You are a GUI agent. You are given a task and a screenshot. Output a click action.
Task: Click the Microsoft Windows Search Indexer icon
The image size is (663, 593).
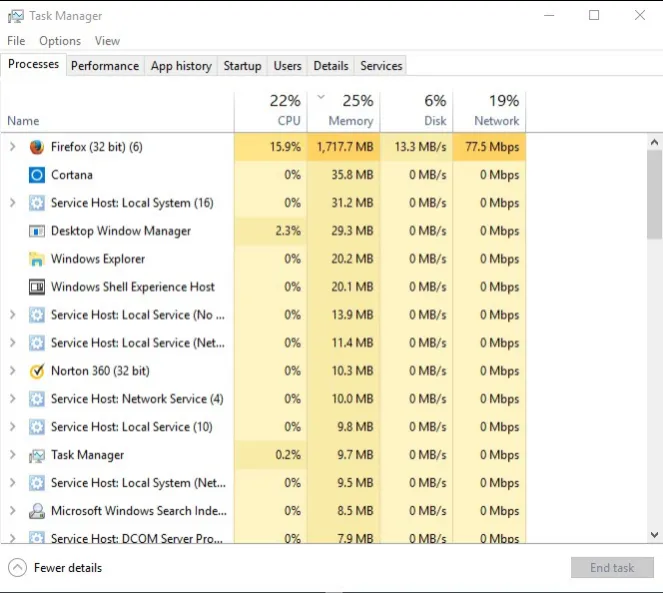click(37, 511)
